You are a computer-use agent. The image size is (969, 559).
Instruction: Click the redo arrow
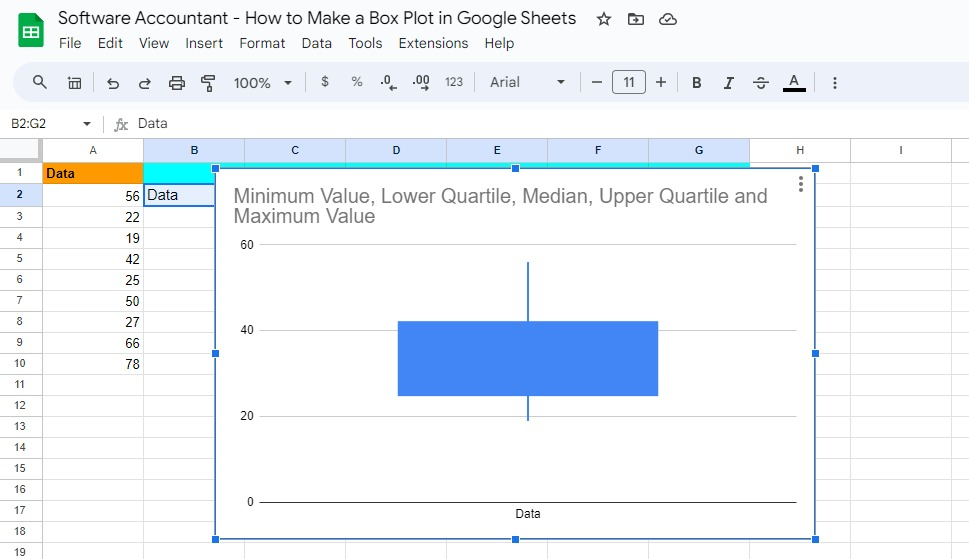pos(145,83)
